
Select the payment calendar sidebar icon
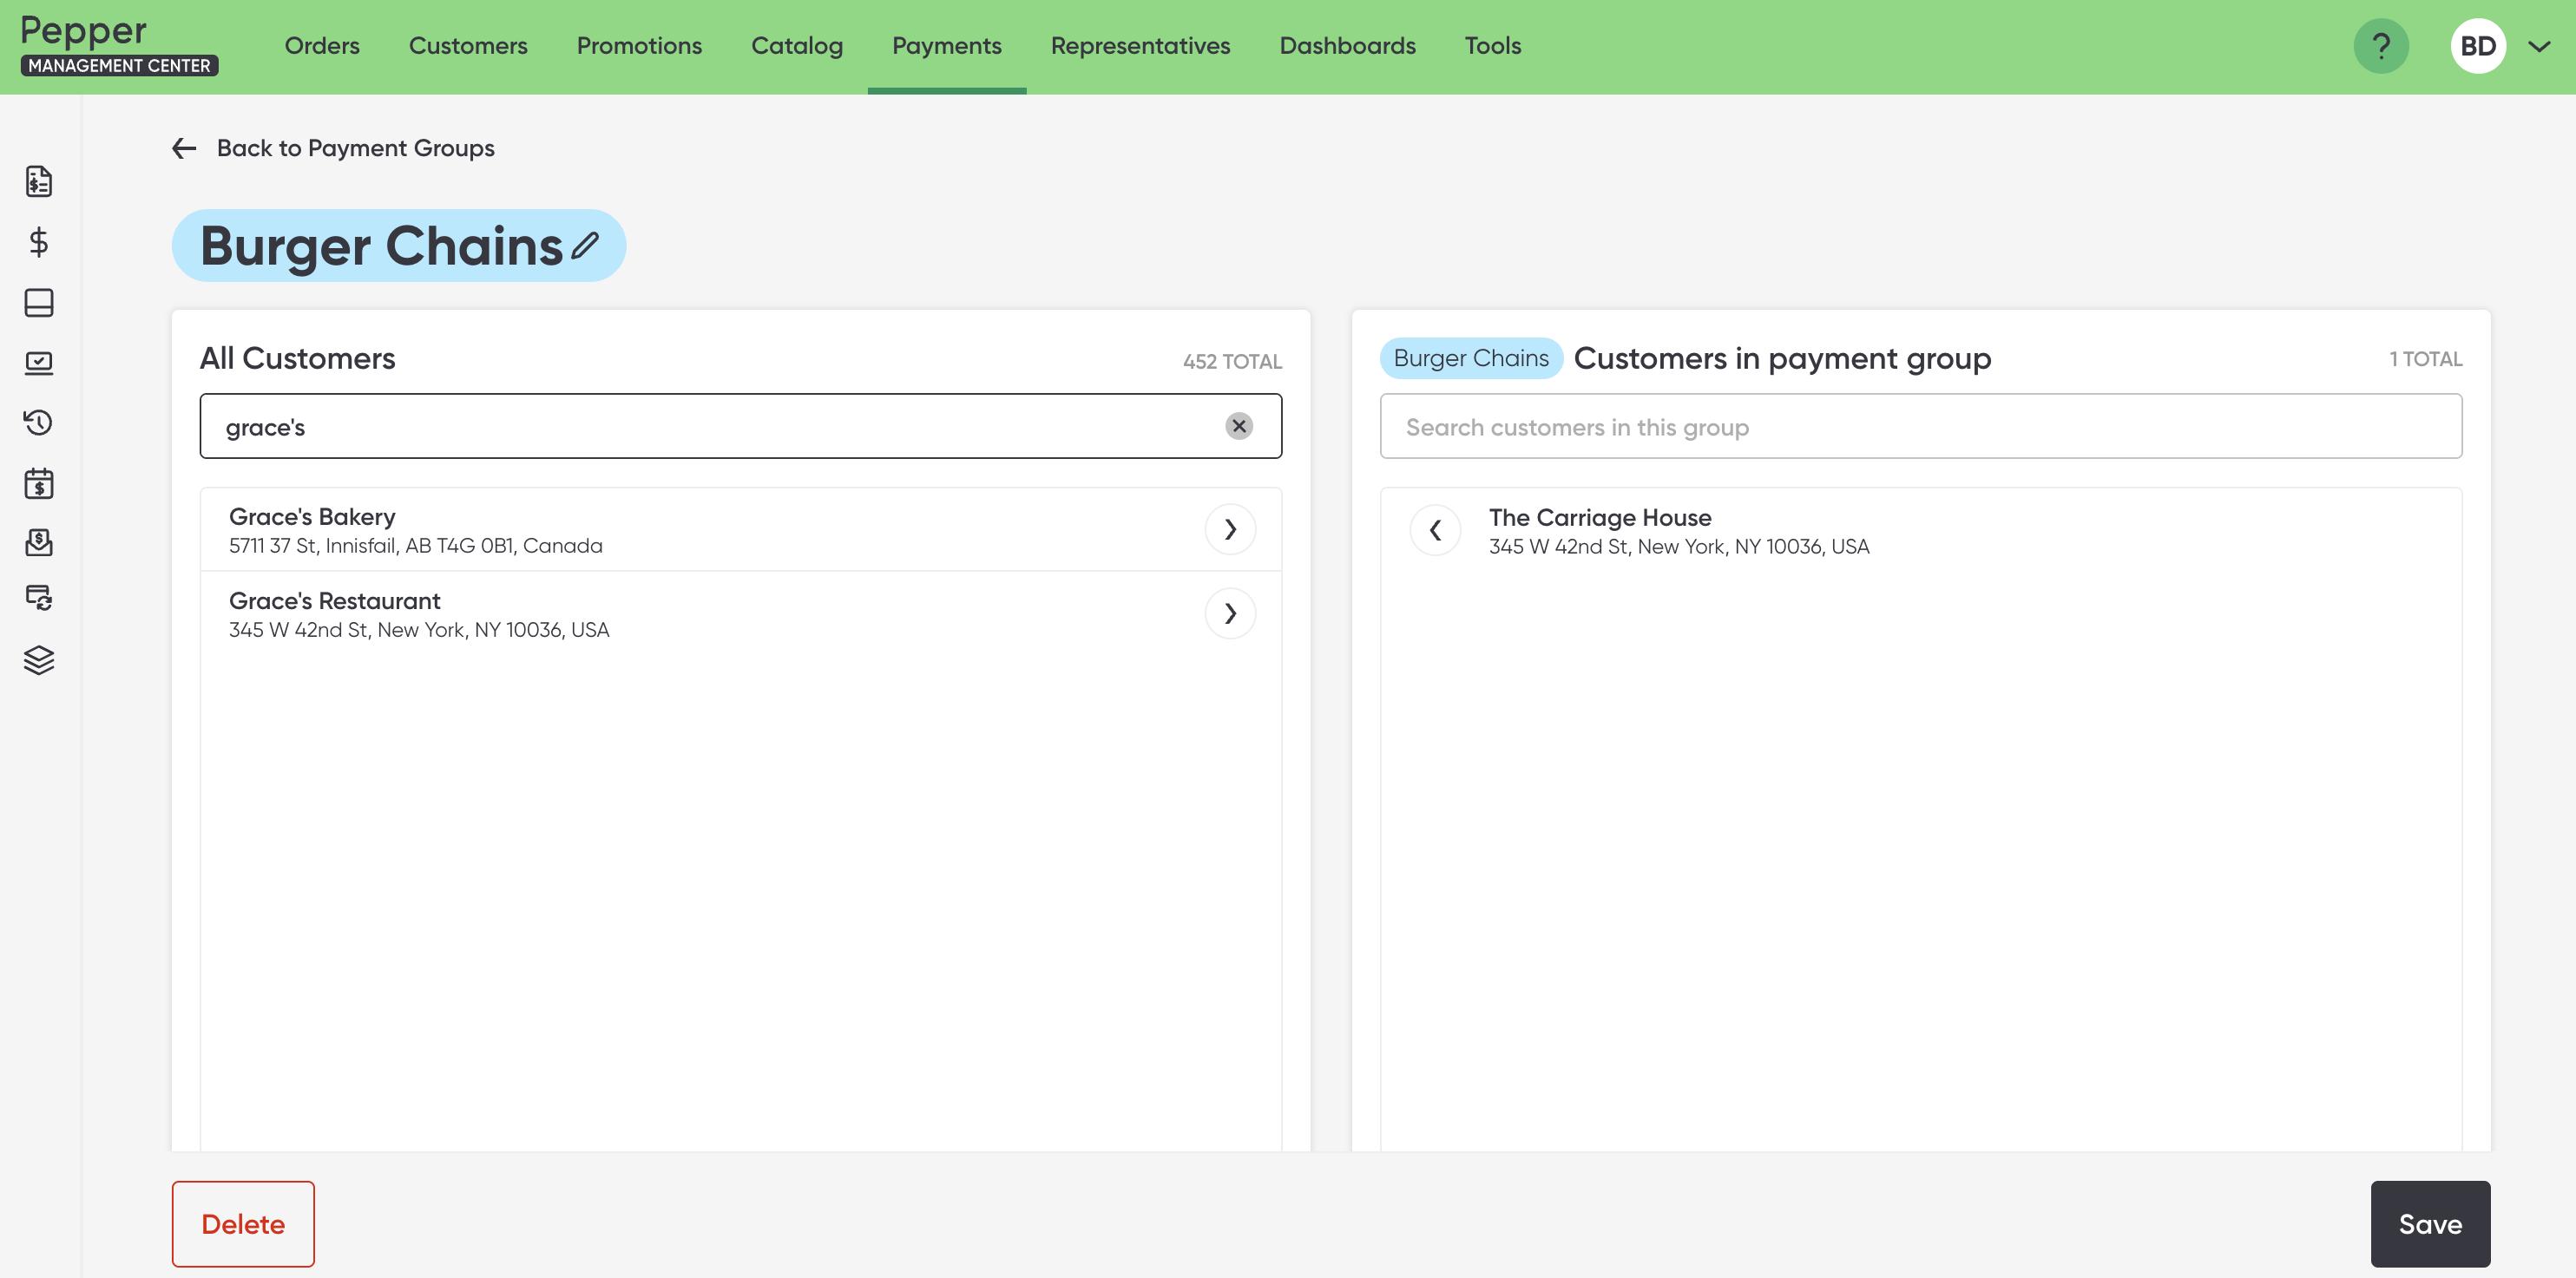39,483
